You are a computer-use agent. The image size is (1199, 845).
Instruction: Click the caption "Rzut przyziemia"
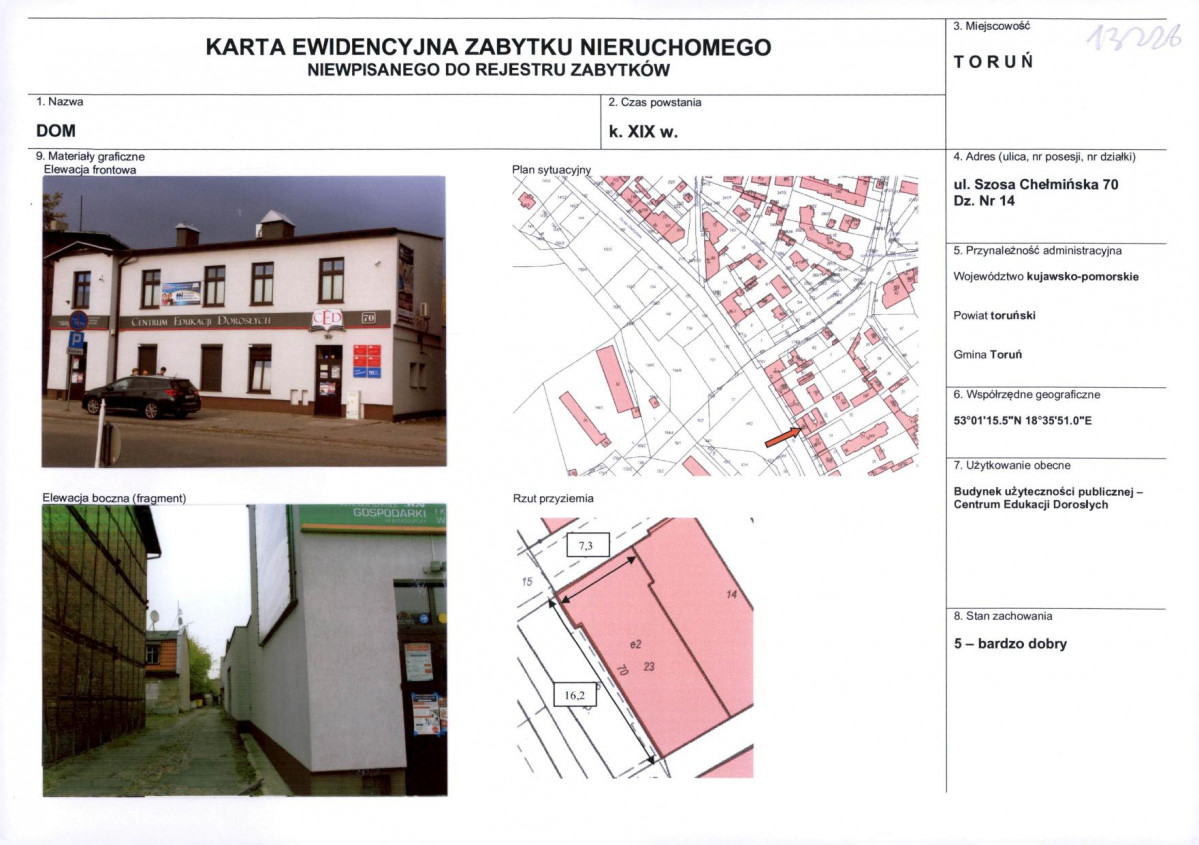point(553,499)
